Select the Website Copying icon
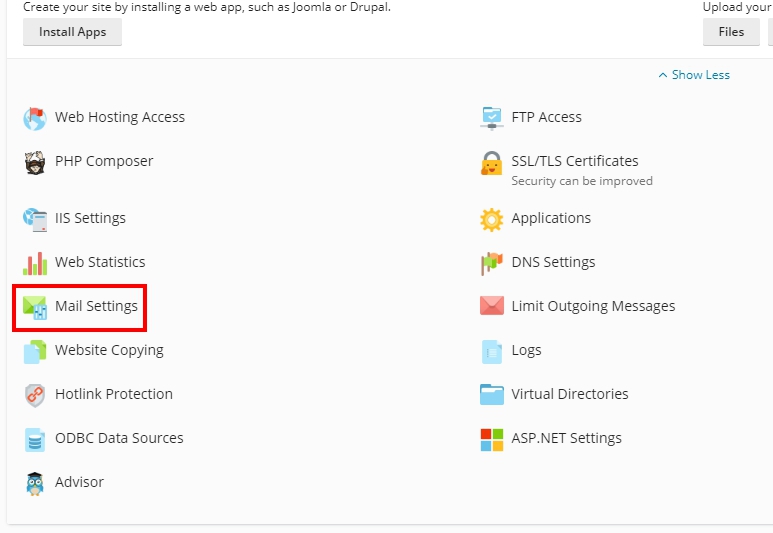 [35, 351]
